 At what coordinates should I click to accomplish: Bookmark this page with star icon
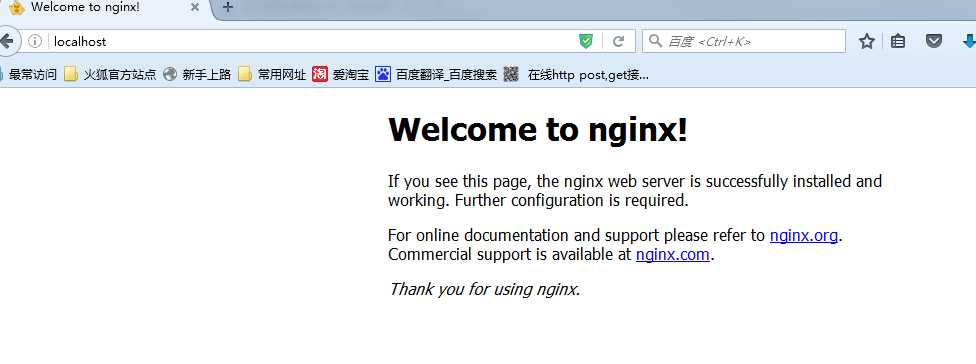click(x=866, y=42)
